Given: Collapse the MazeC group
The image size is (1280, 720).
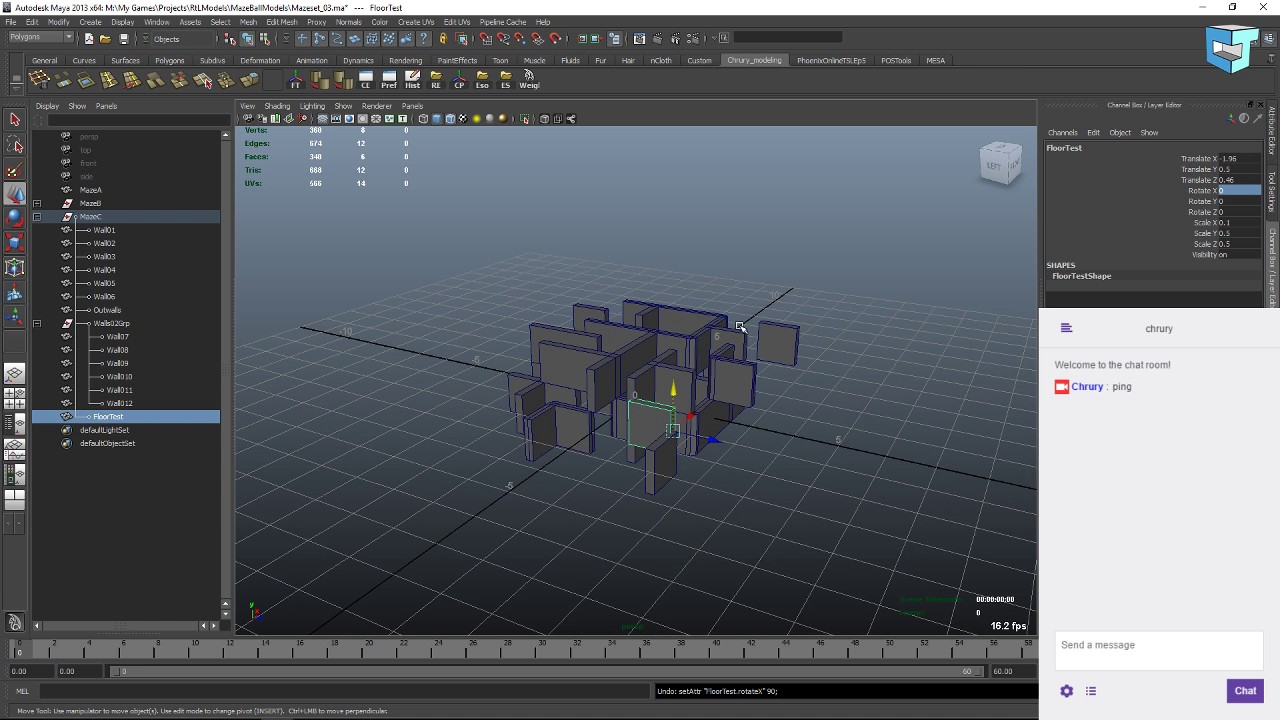Looking at the screenshot, I should (37, 217).
